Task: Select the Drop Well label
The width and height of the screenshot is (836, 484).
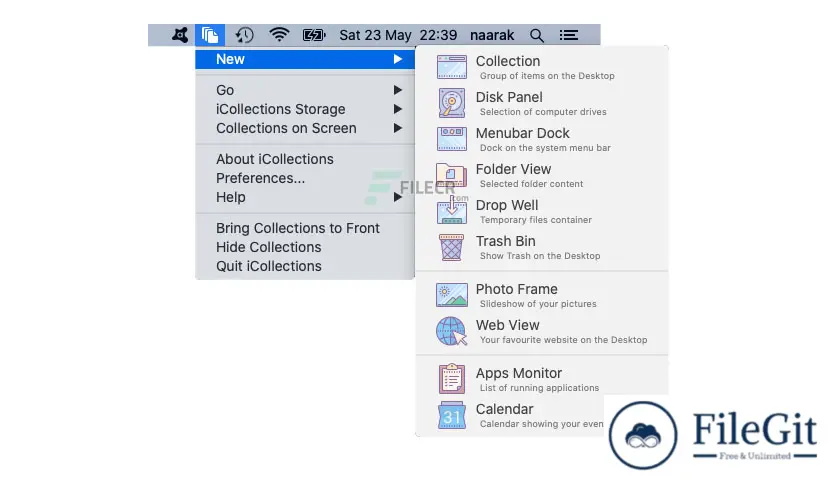Action: coord(507,205)
